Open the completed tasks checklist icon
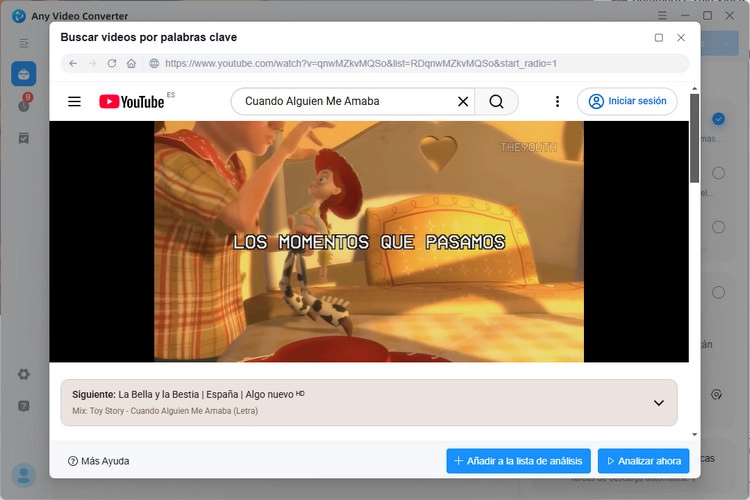Viewport: 750px width, 500px height. 23,138
